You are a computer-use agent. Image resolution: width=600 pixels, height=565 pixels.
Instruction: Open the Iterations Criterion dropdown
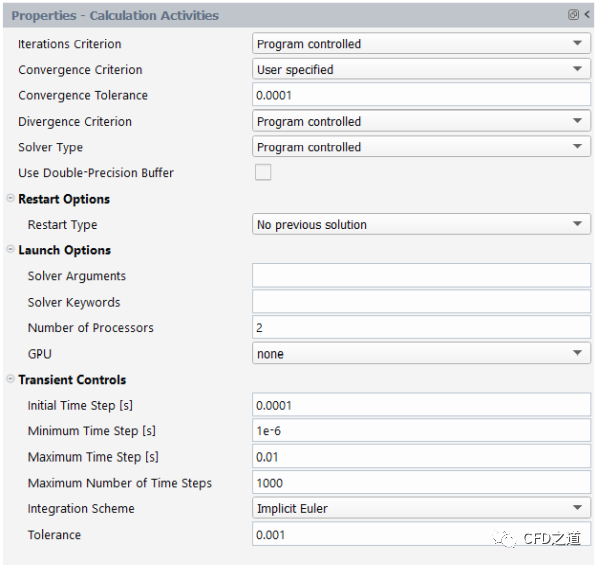421,44
